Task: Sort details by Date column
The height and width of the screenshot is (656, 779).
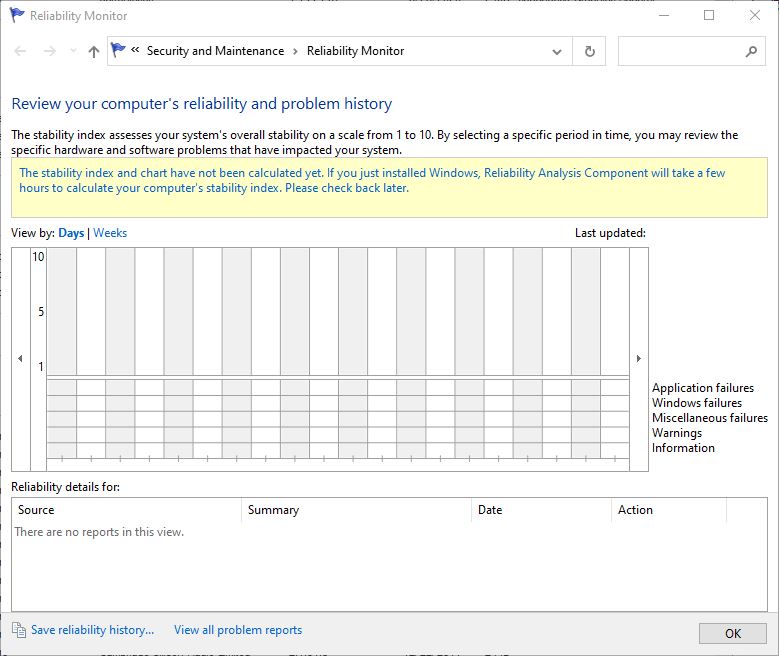Action: pos(541,510)
